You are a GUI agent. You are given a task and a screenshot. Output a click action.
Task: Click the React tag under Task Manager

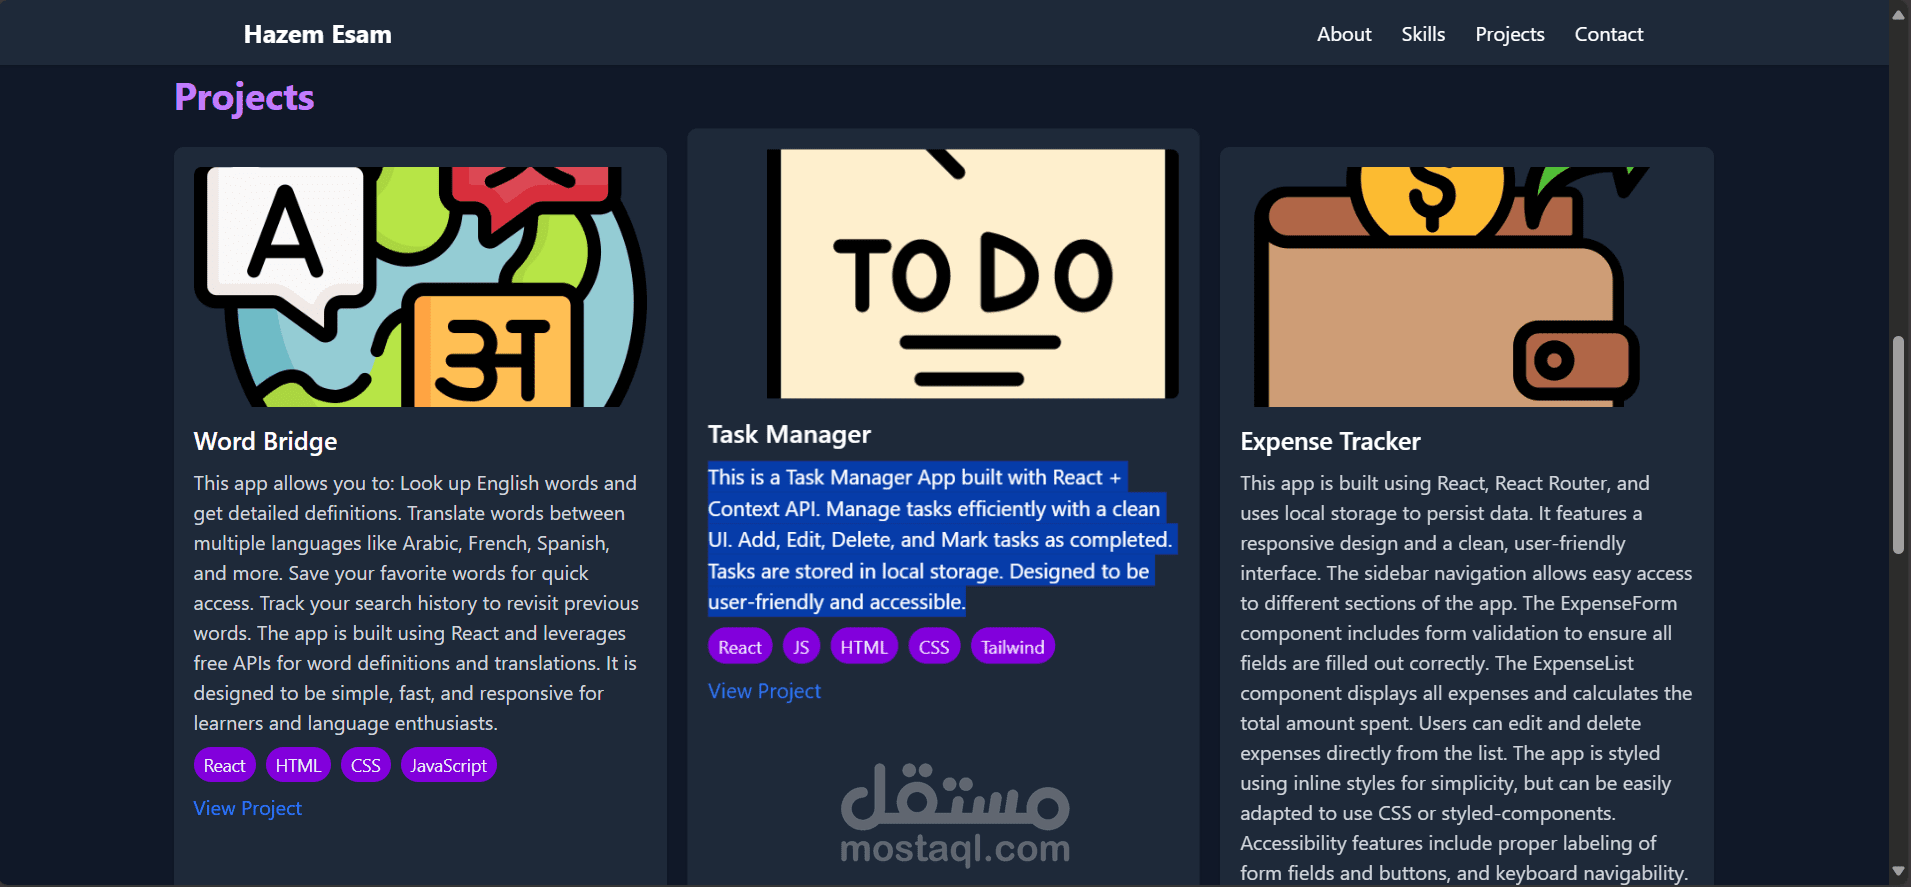click(740, 647)
